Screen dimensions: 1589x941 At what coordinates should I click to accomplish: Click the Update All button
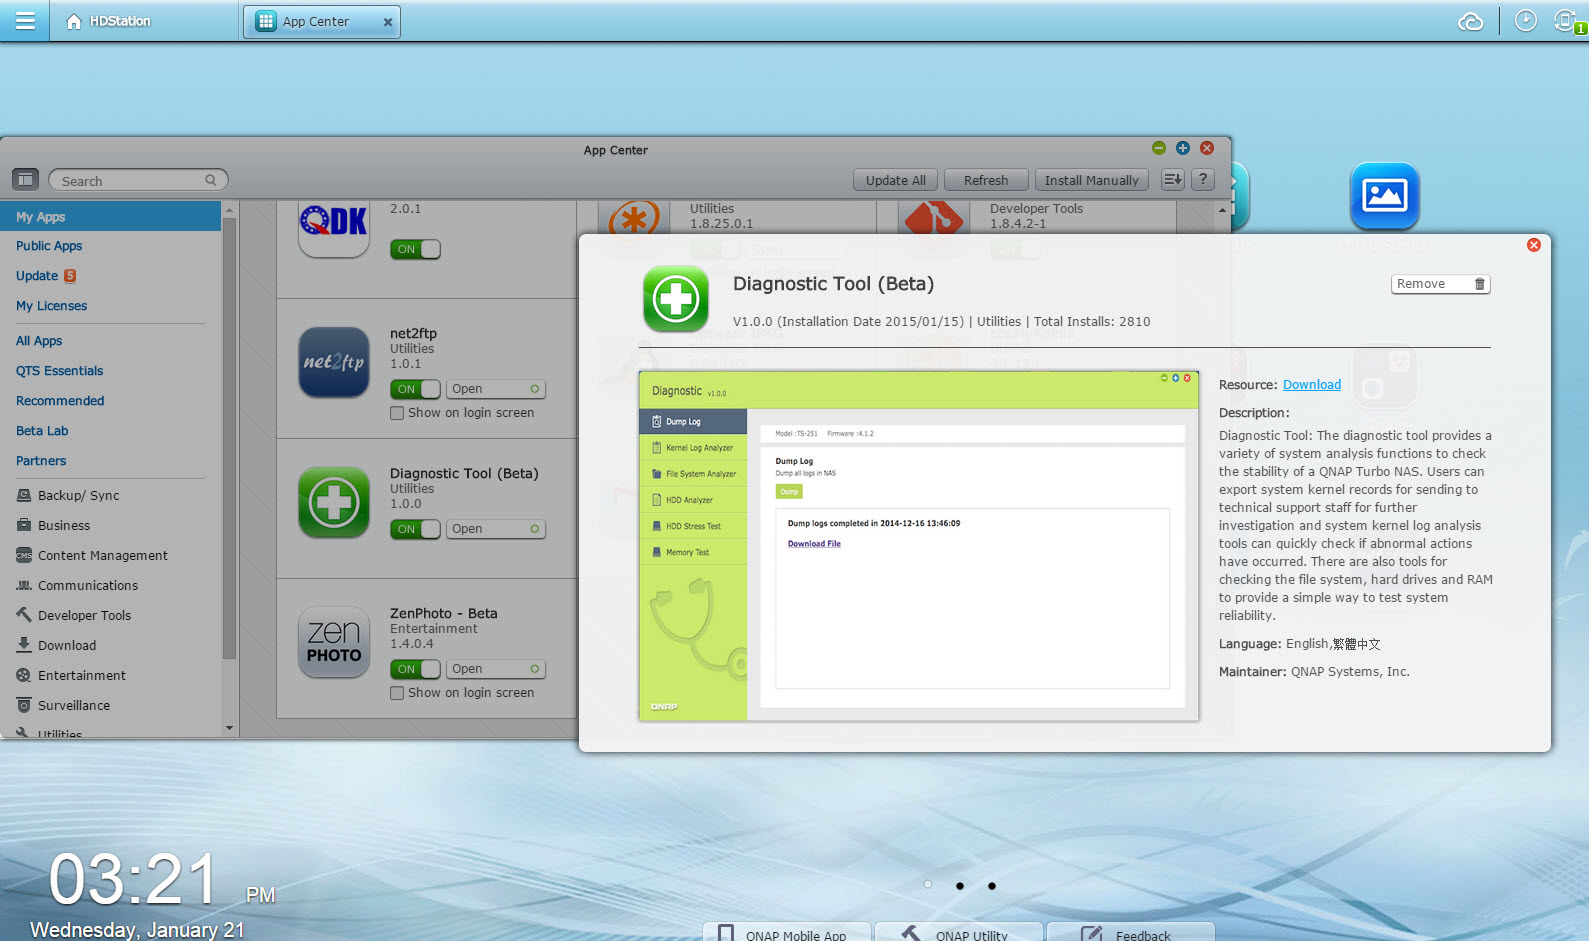(x=895, y=180)
